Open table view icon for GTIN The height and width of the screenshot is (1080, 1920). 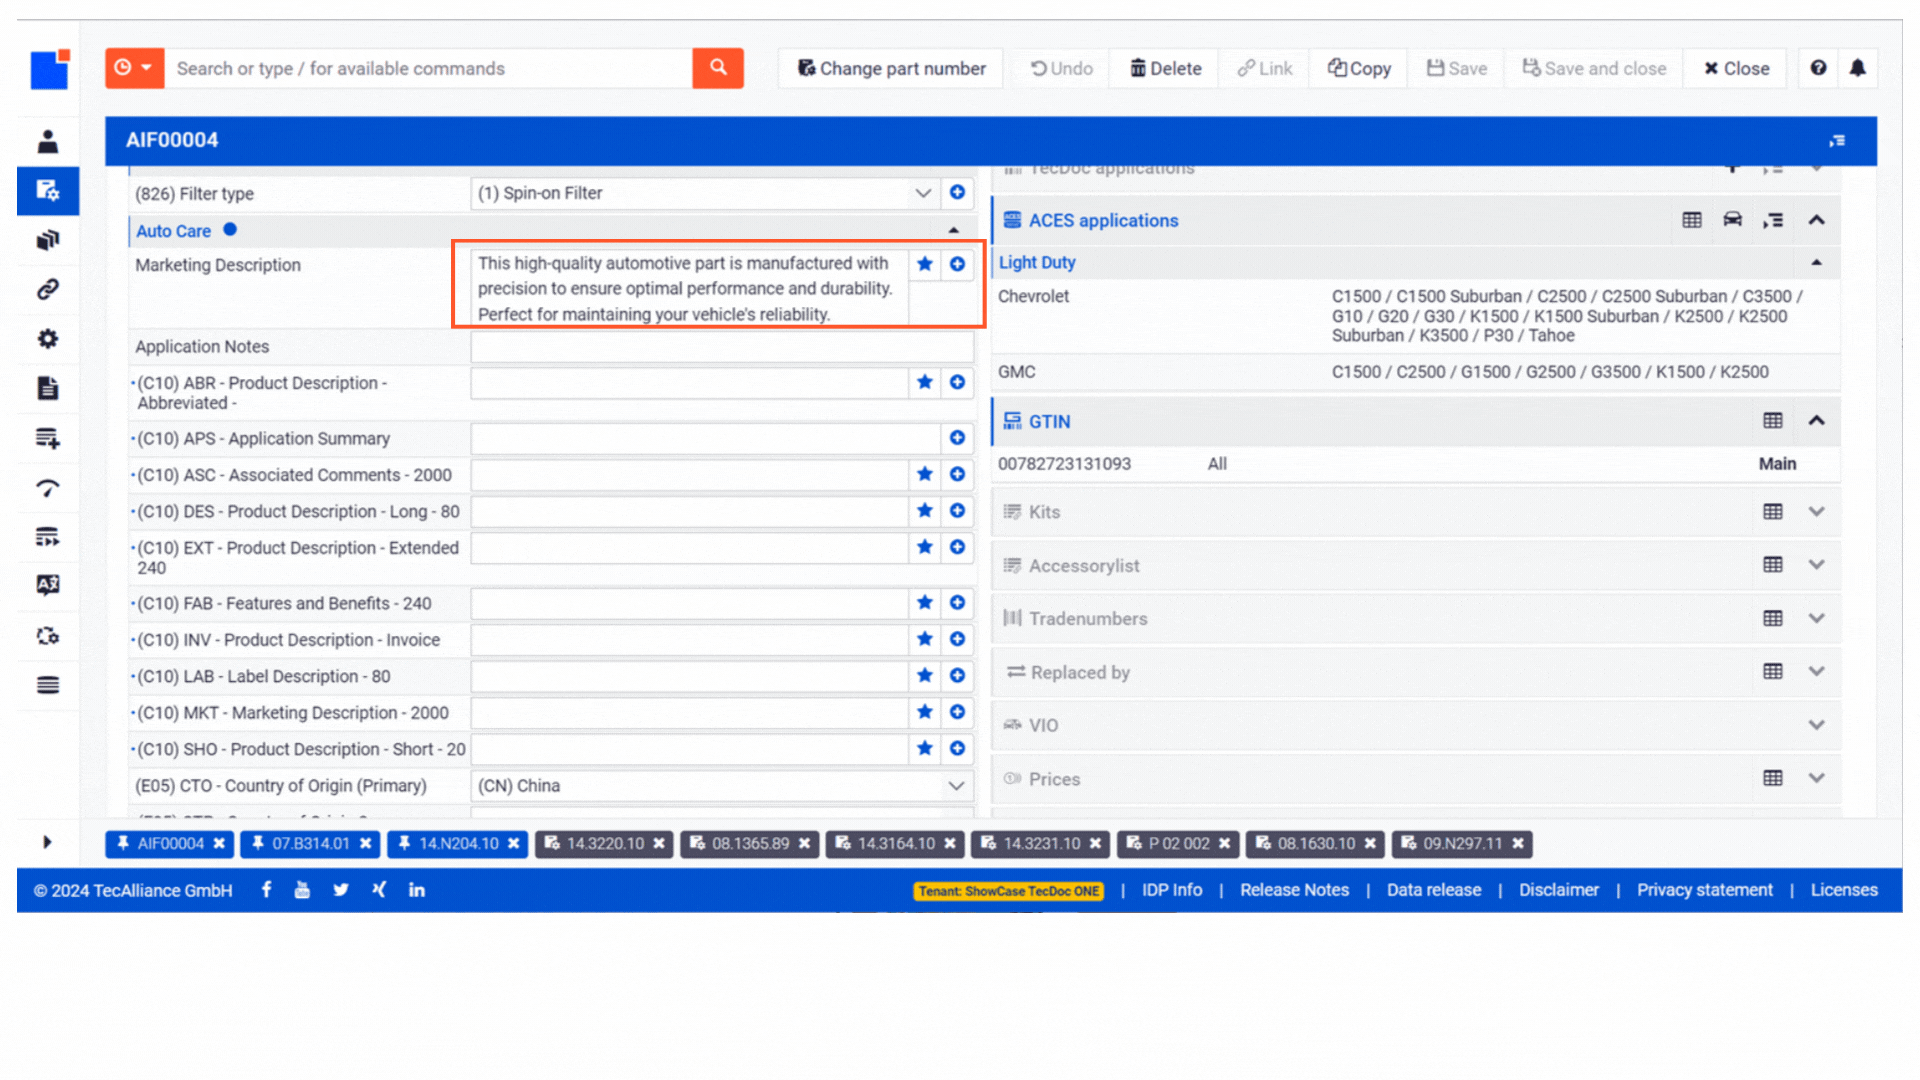1772,421
